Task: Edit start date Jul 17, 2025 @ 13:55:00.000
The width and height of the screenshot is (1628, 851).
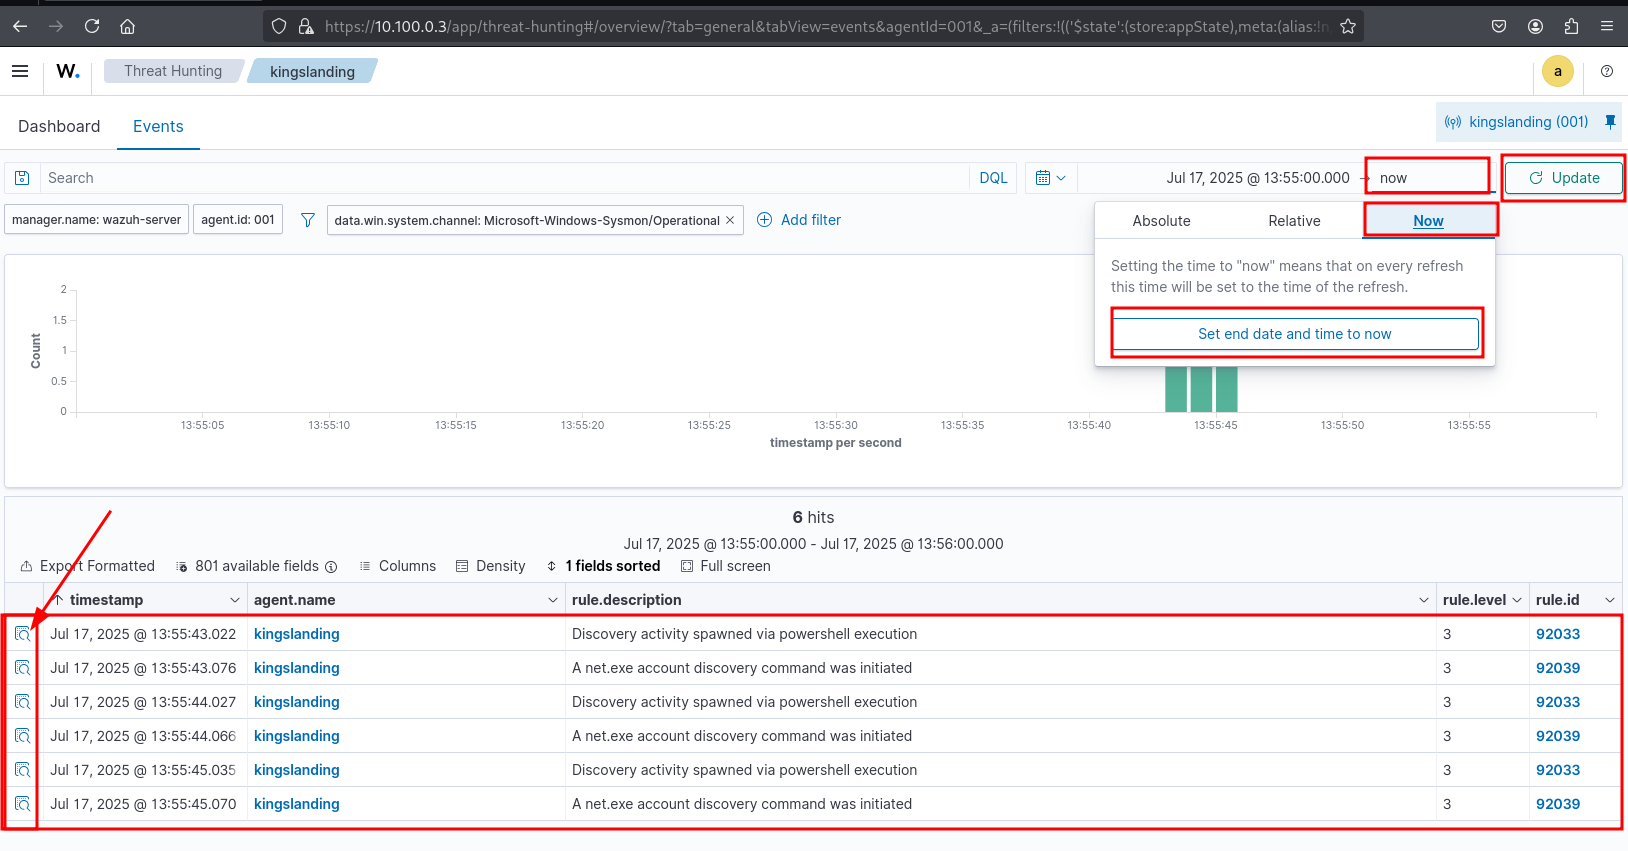Action: click(1257, 178)
